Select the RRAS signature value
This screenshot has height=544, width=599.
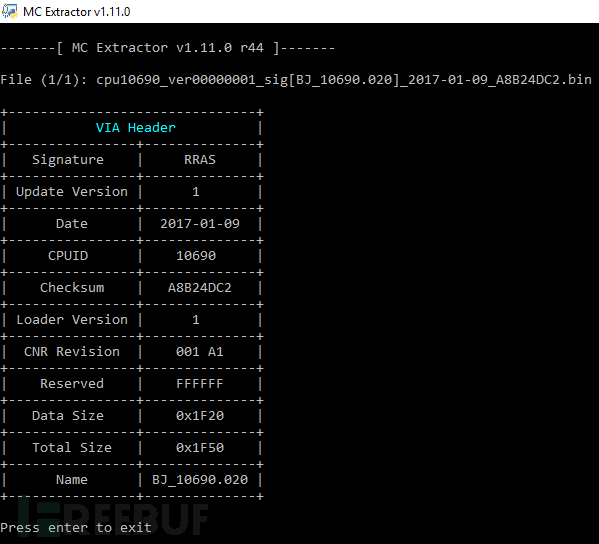200,160
